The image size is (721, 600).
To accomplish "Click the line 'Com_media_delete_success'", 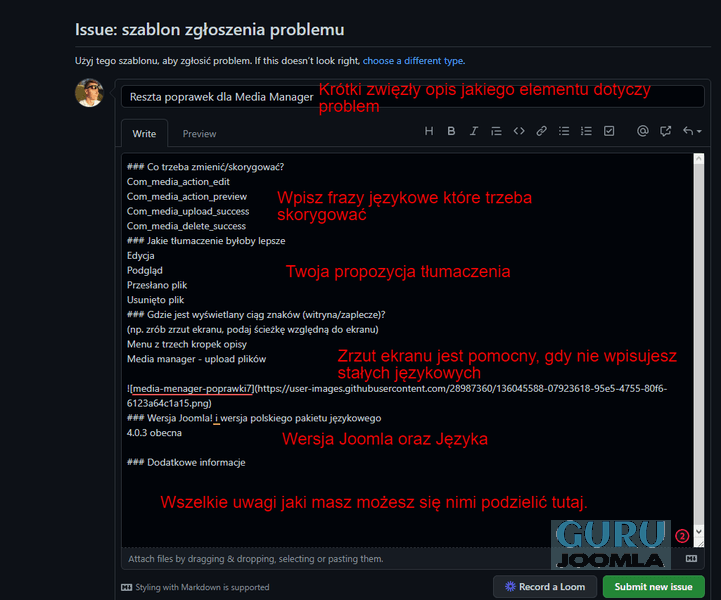I will (x=186, y=226).
